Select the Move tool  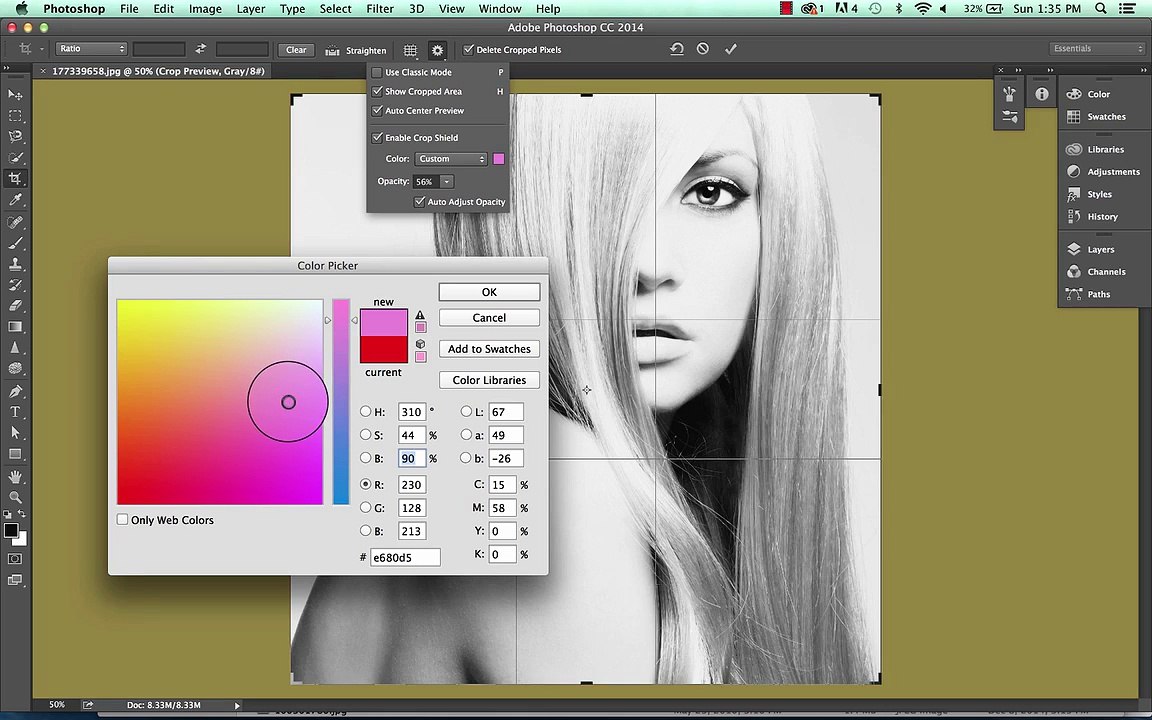tap(15, 95)
